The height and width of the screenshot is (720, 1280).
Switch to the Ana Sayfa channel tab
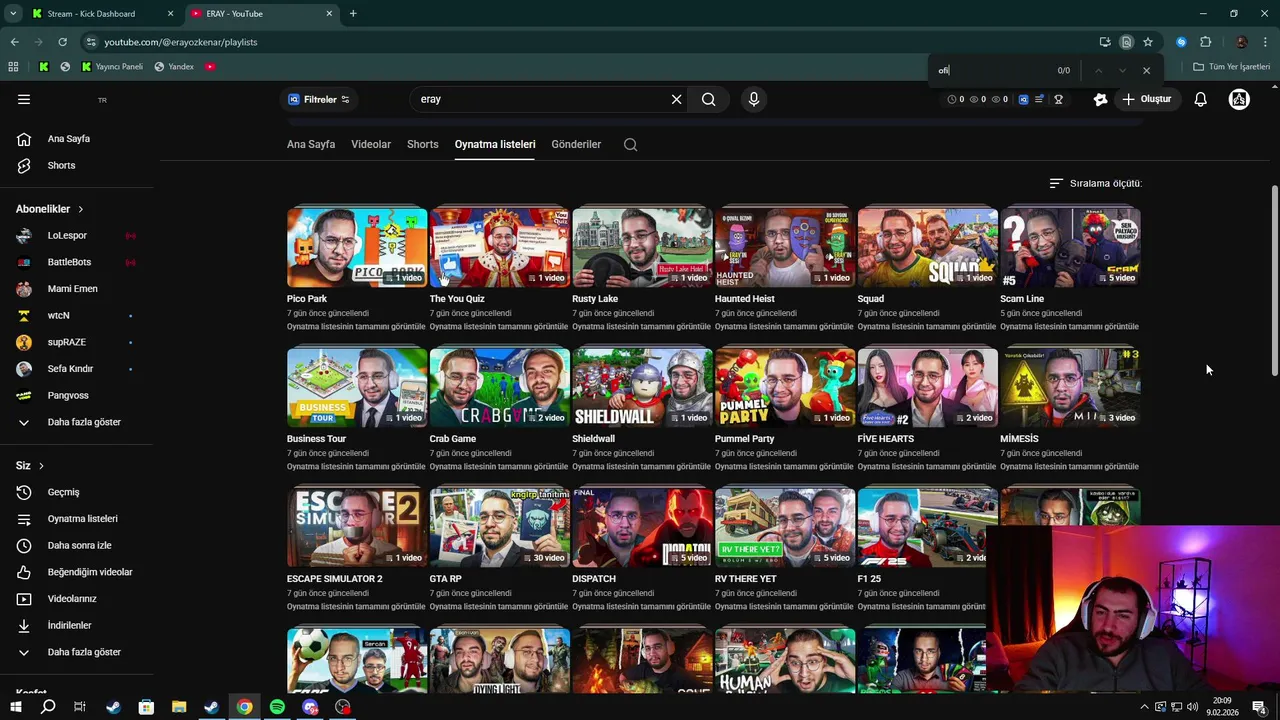coord(311,144)
